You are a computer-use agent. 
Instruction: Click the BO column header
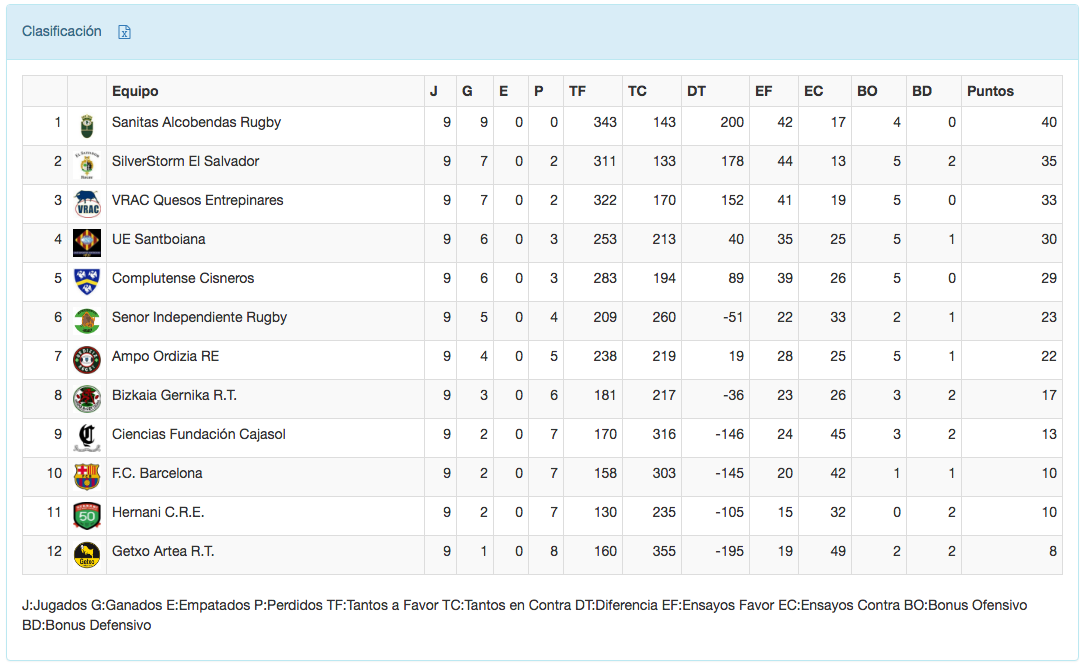click(x=867, y=91)
